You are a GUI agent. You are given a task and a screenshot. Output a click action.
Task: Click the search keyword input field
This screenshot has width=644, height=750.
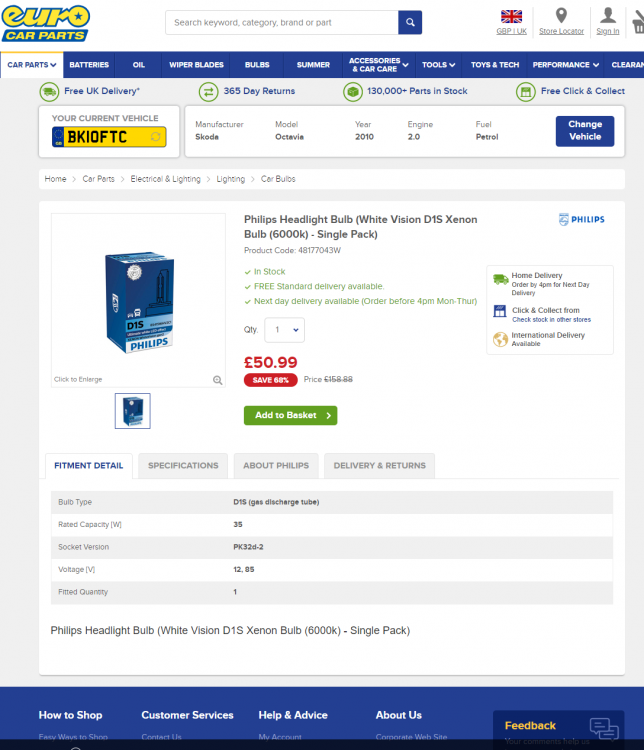pyautogui.click(x=282, y=22)
